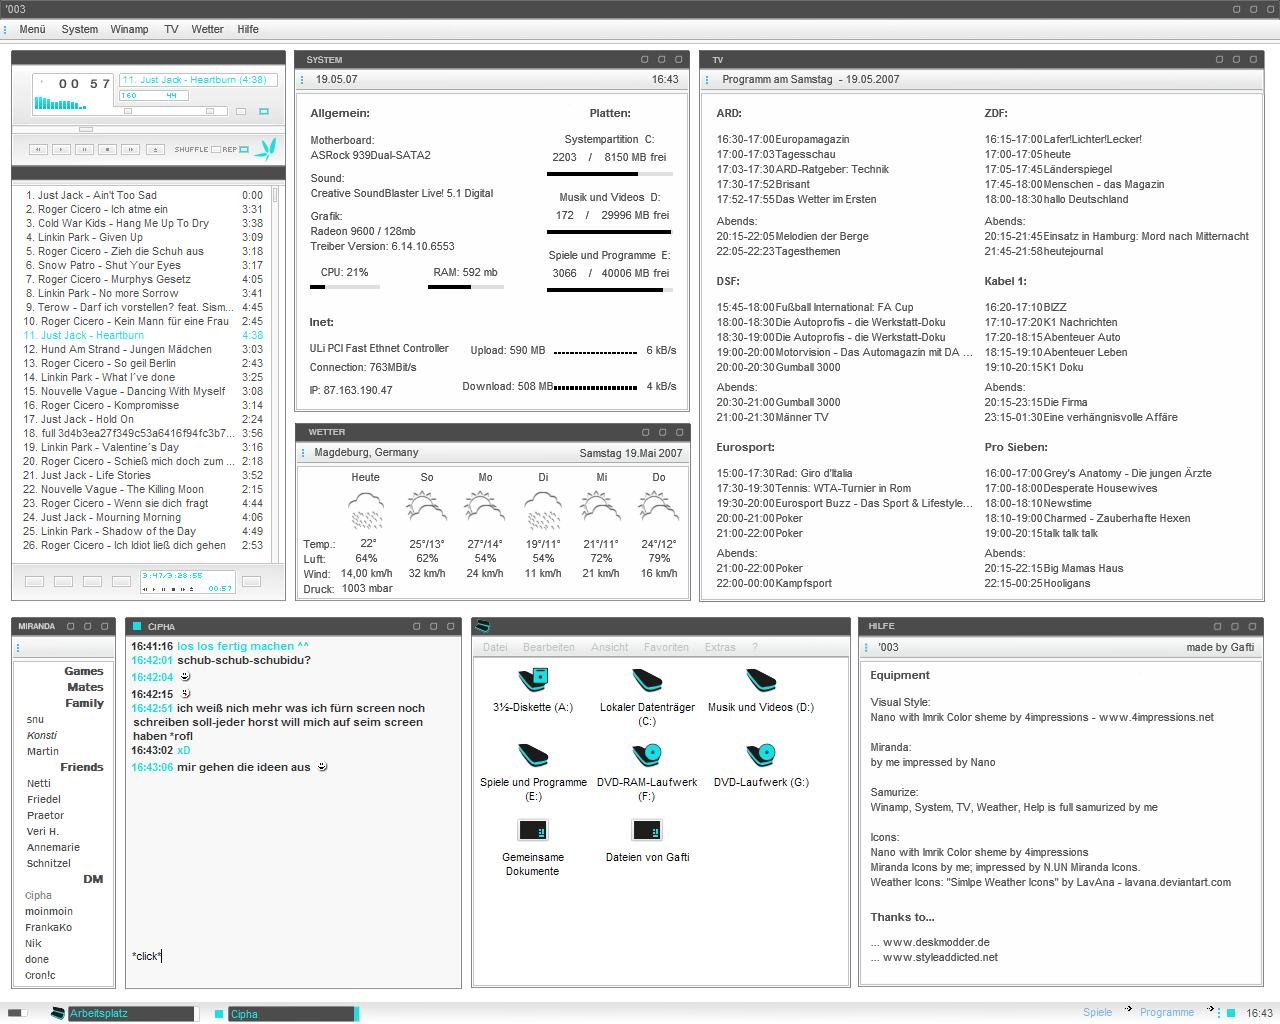Click mini stop button in playlist footer

point(173,589)
